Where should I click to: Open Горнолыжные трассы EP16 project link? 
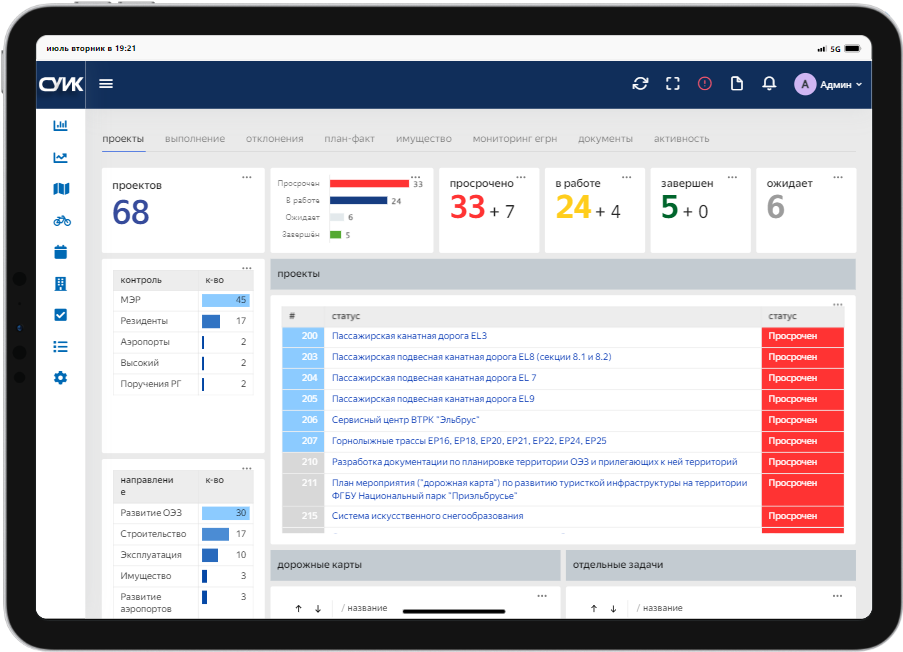click(469, 441)
